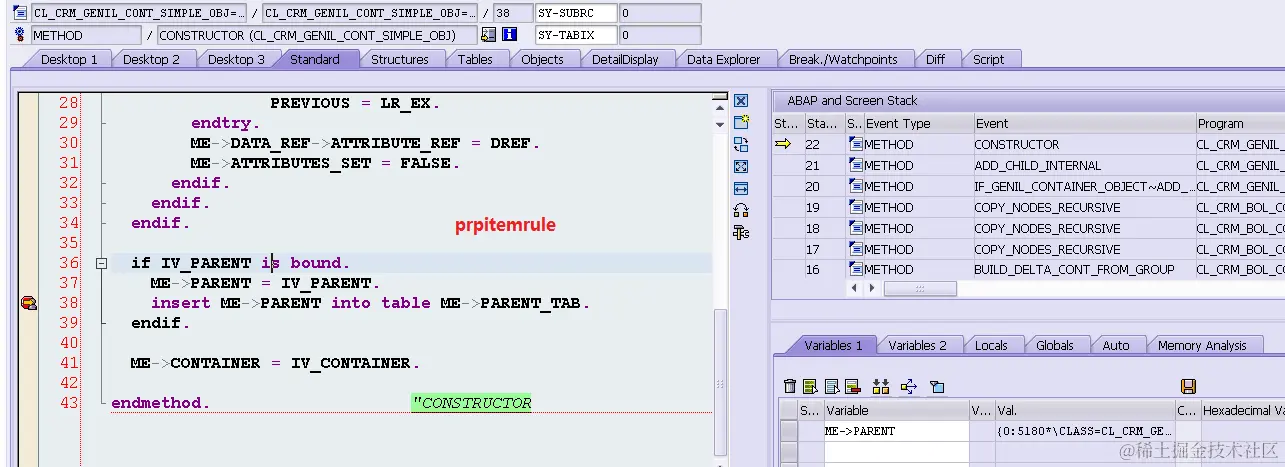Click the first green list icon after trash
Screen dimensions: 1285x467
(810, 386)
